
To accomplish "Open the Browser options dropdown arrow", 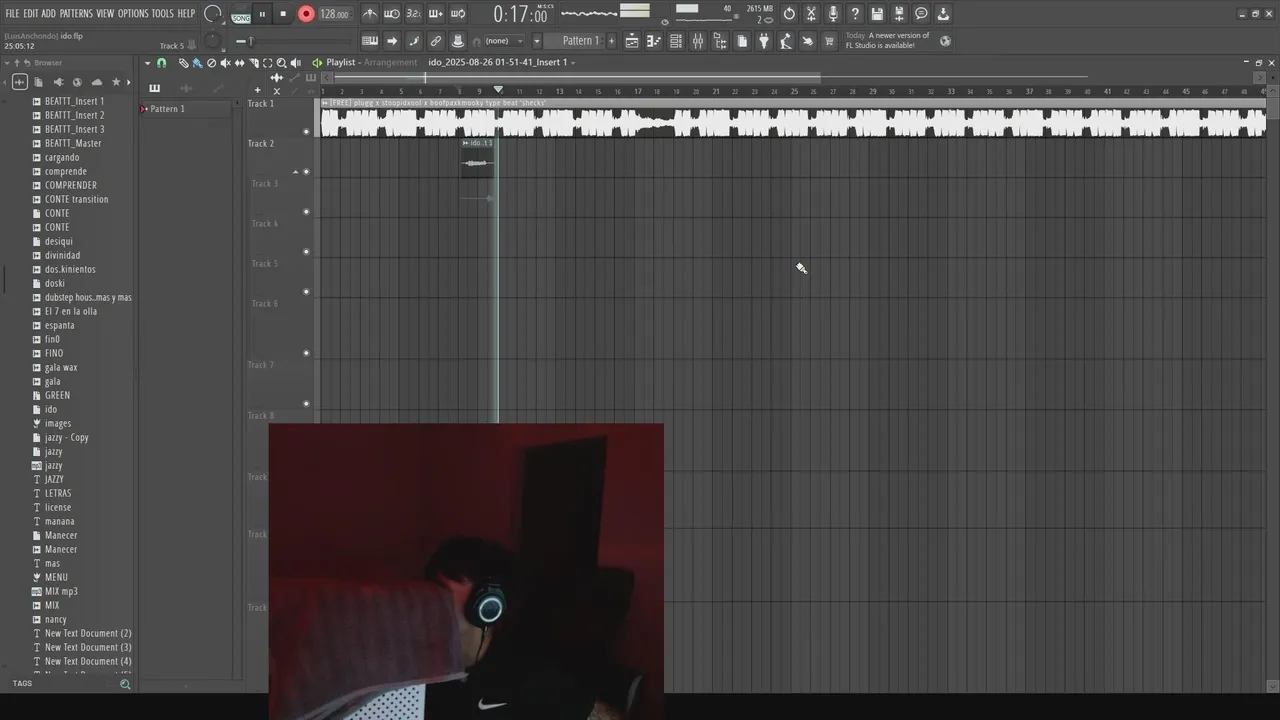I will tap(7, 63).
